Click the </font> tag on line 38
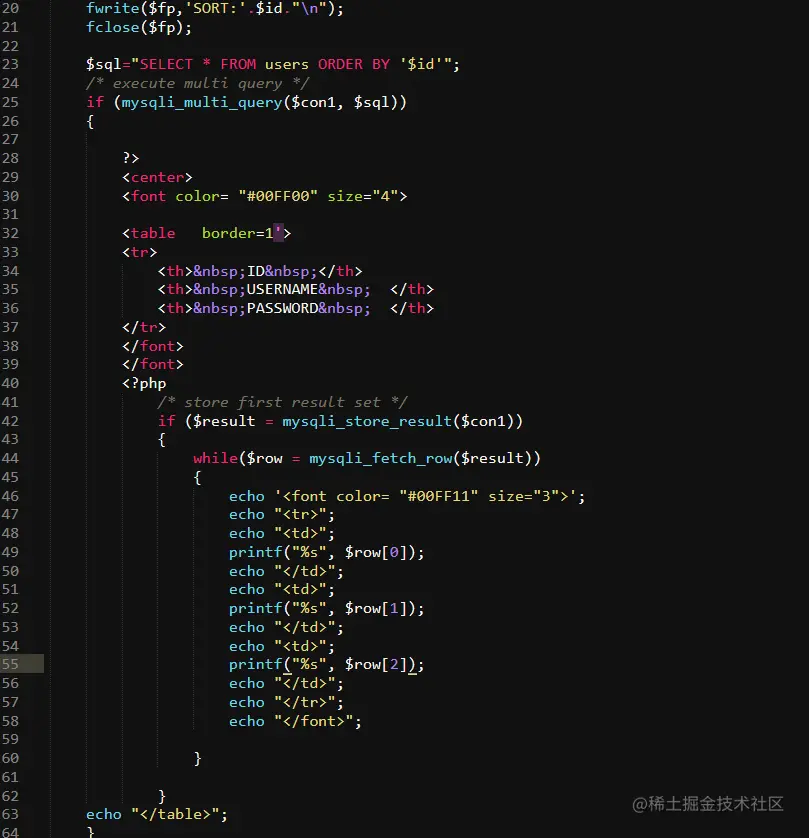Image resolution: width=809 pixels, height=838 pixels. point(153,347)
